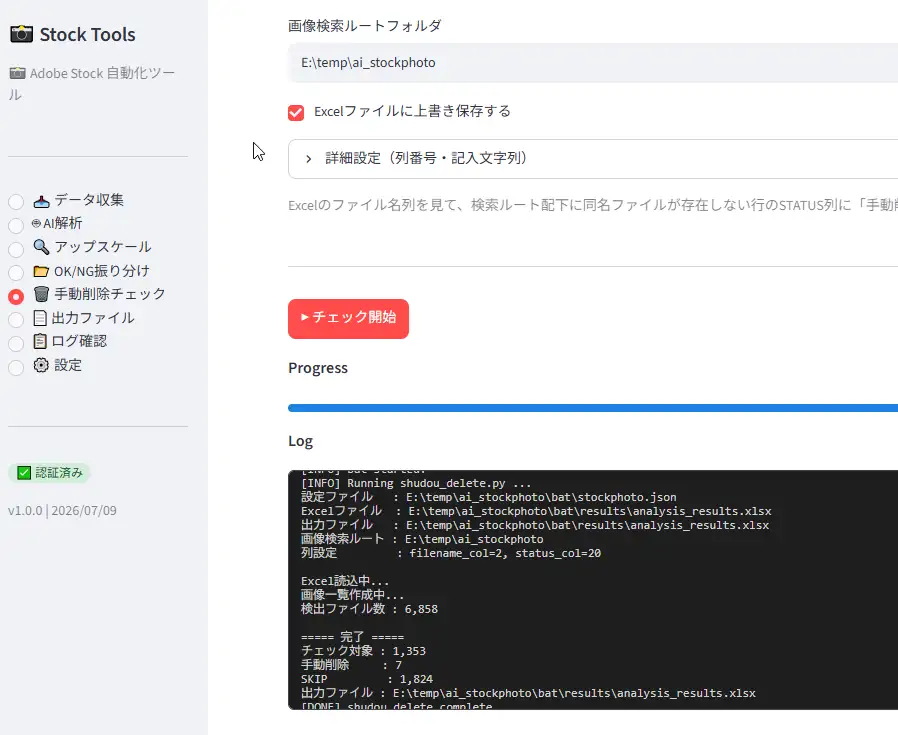Click the 画像検索ルートフォルダ path field
This screenshot has width=898, height=735.
(593, 62)
